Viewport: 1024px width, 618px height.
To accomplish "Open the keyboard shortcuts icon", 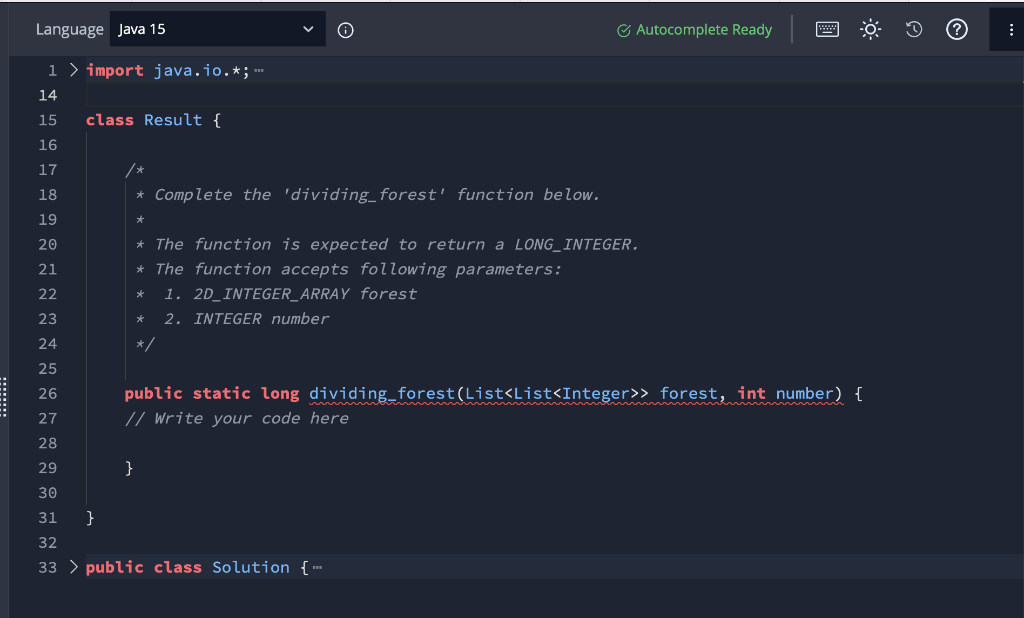I will click(x=827, y=29).
